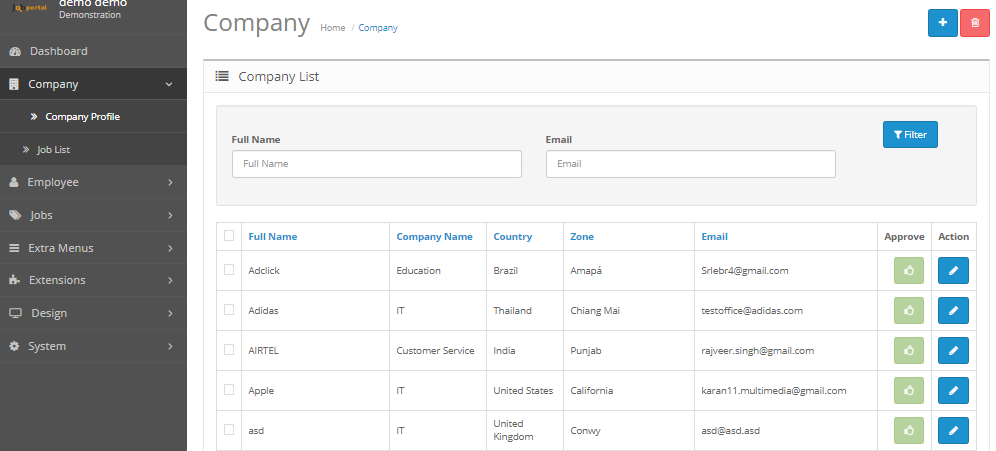Screen dimensions: 996x451
Task: Approve the asd company row
Action: coord(909,431)
